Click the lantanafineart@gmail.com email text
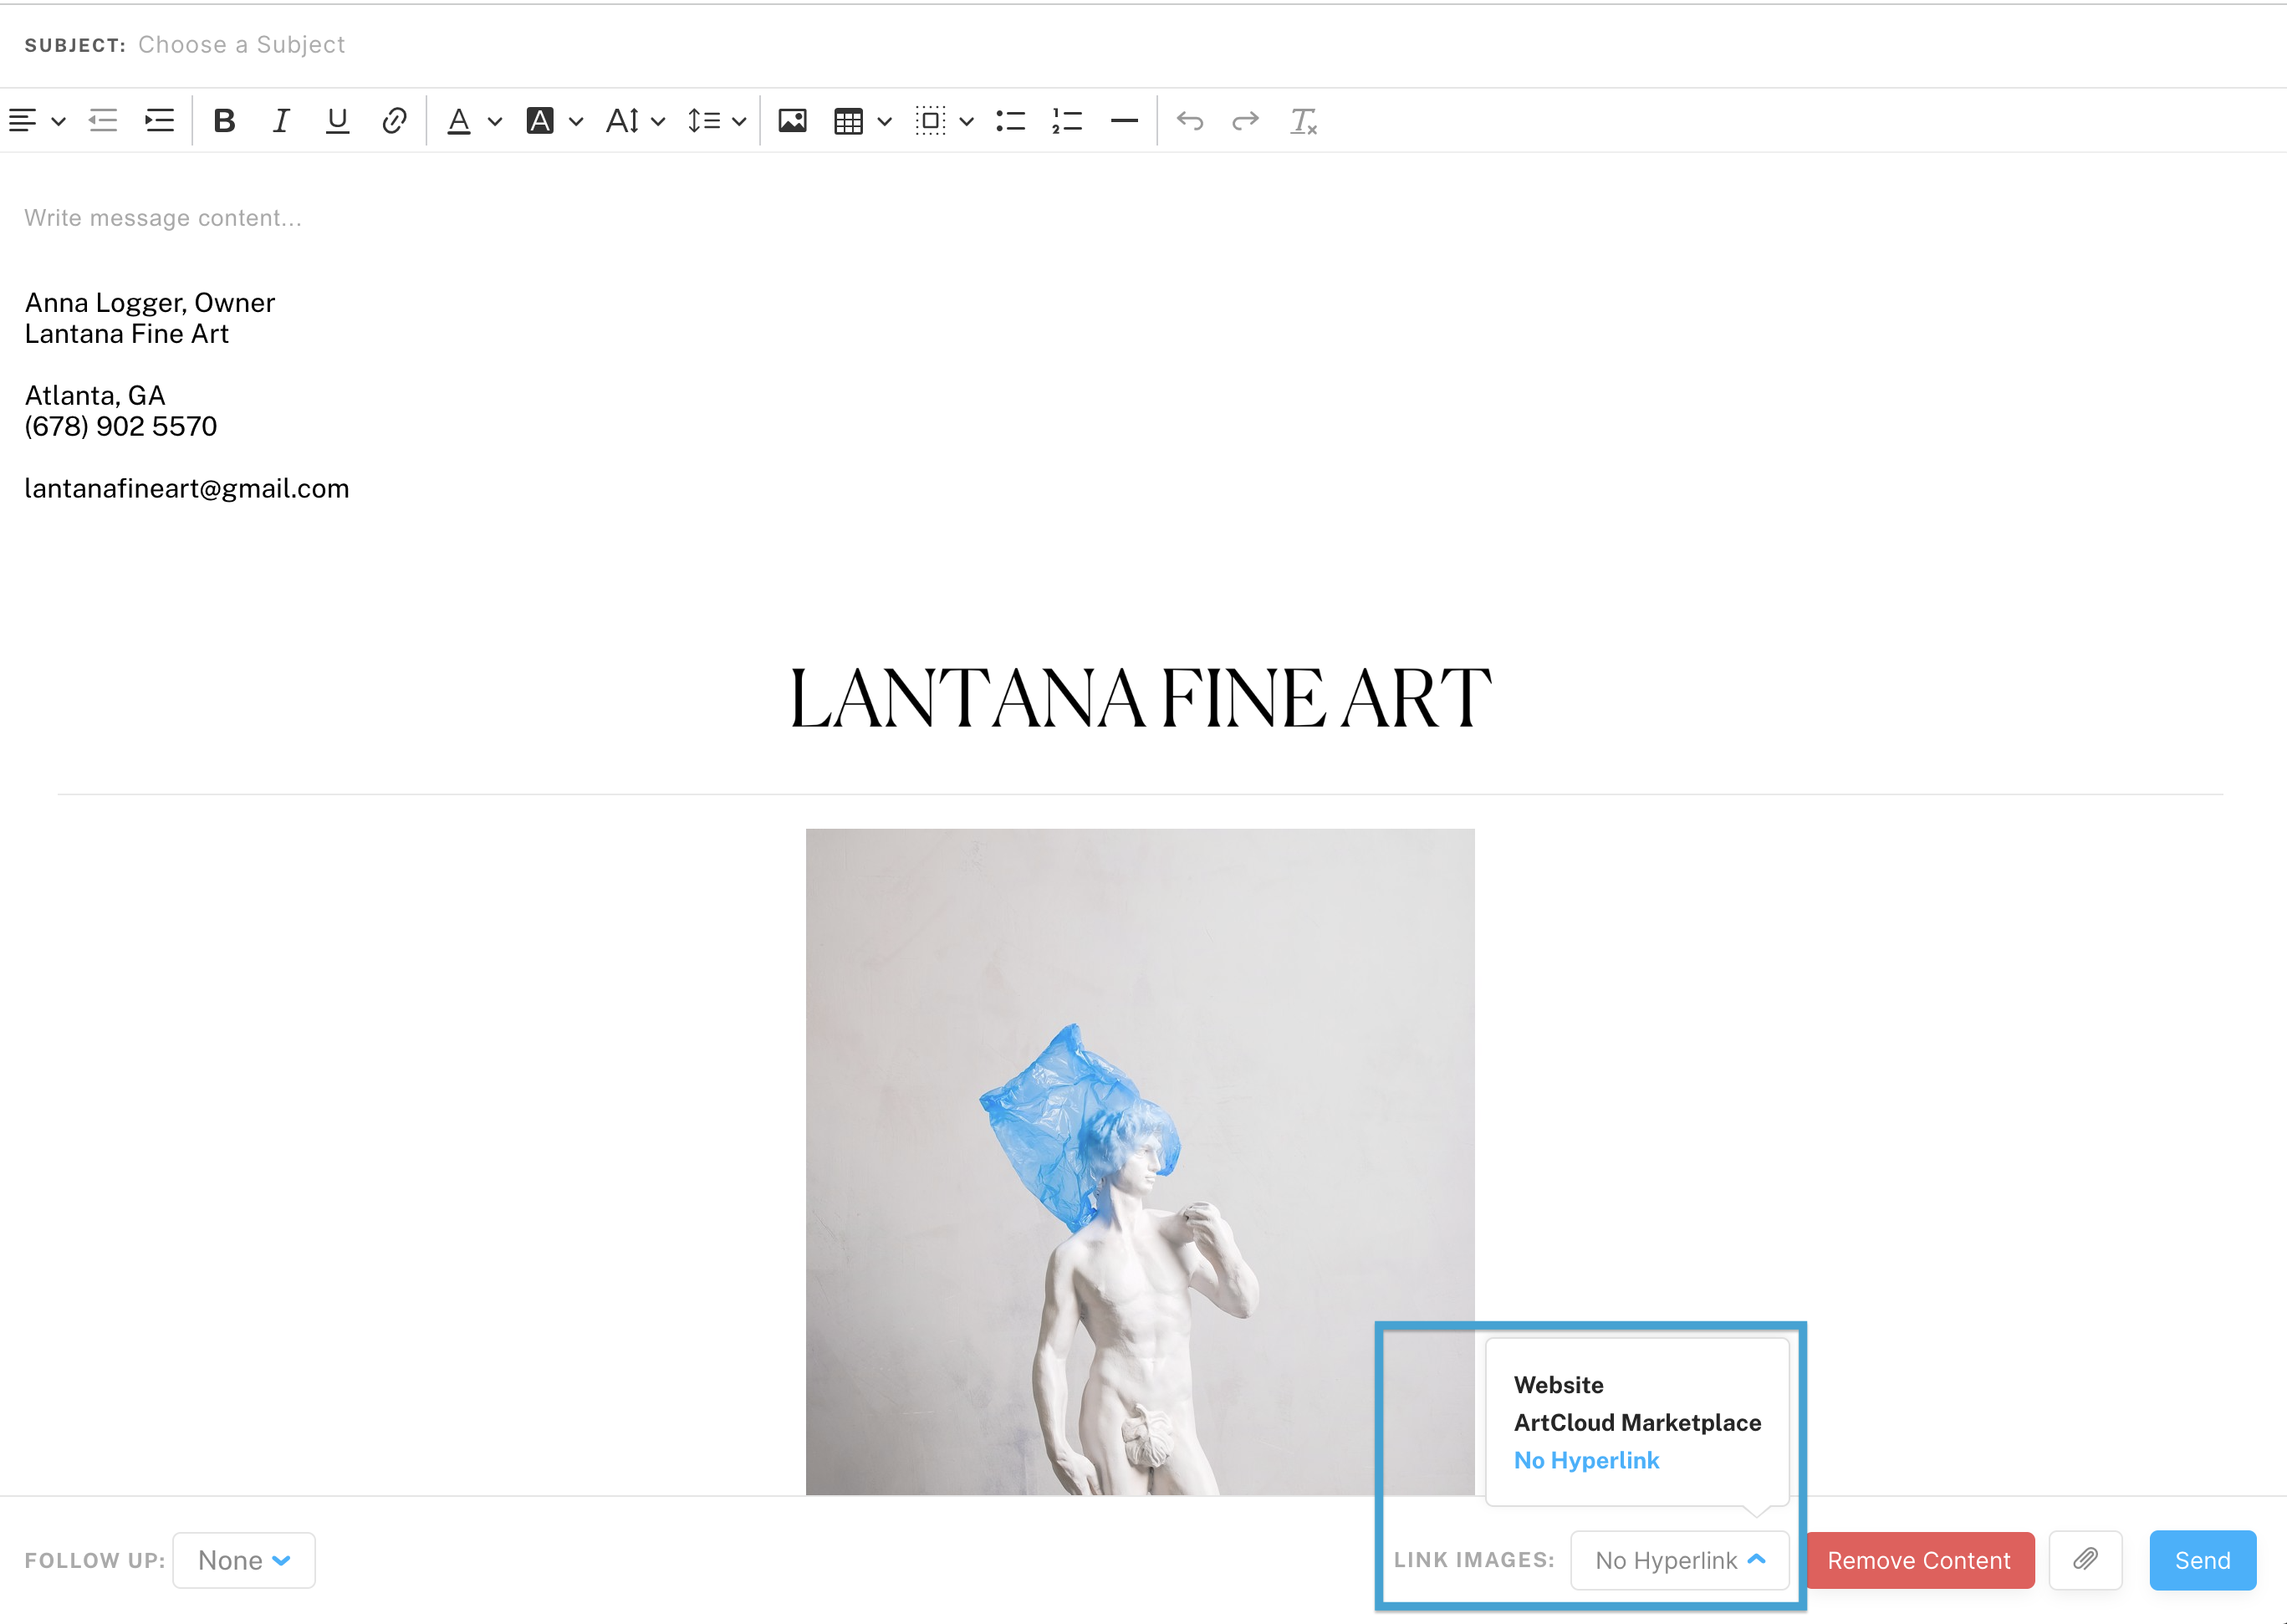Screen dimensions: 2287x1624 pyautogui.click(x=187, y=489)
